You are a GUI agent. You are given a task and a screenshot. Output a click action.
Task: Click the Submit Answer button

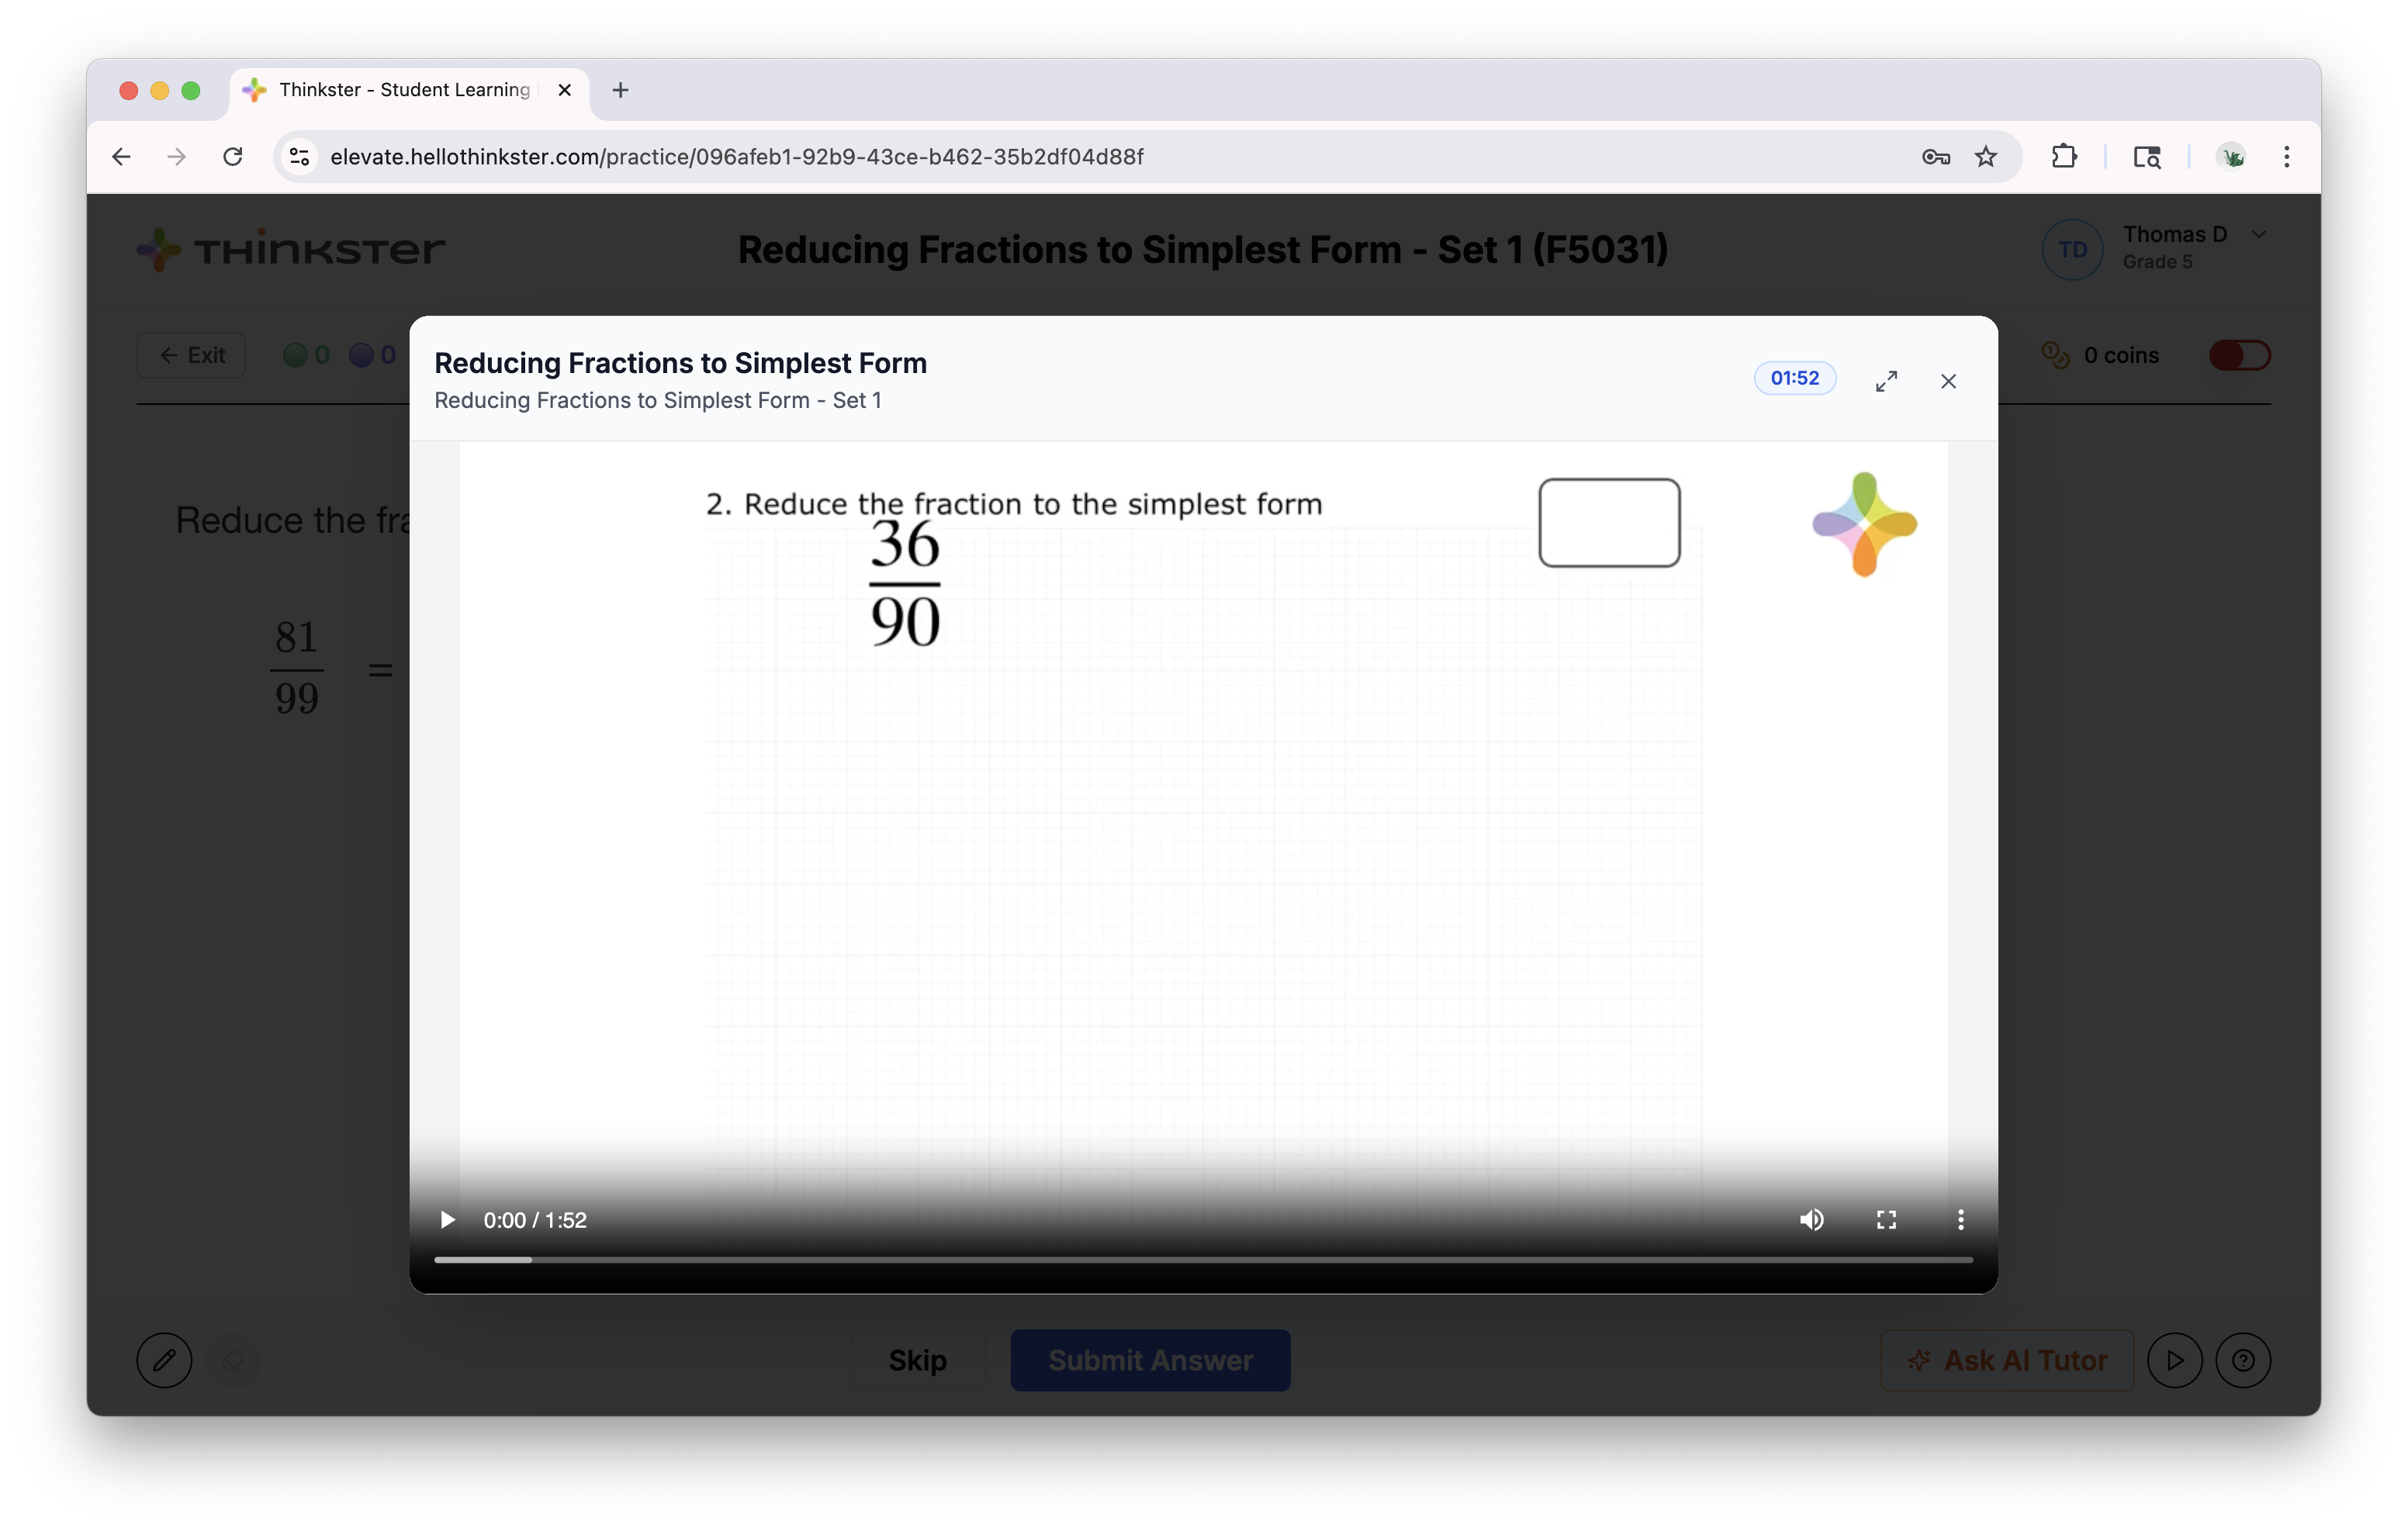pyautogui.click(x=1149, y=1360)
